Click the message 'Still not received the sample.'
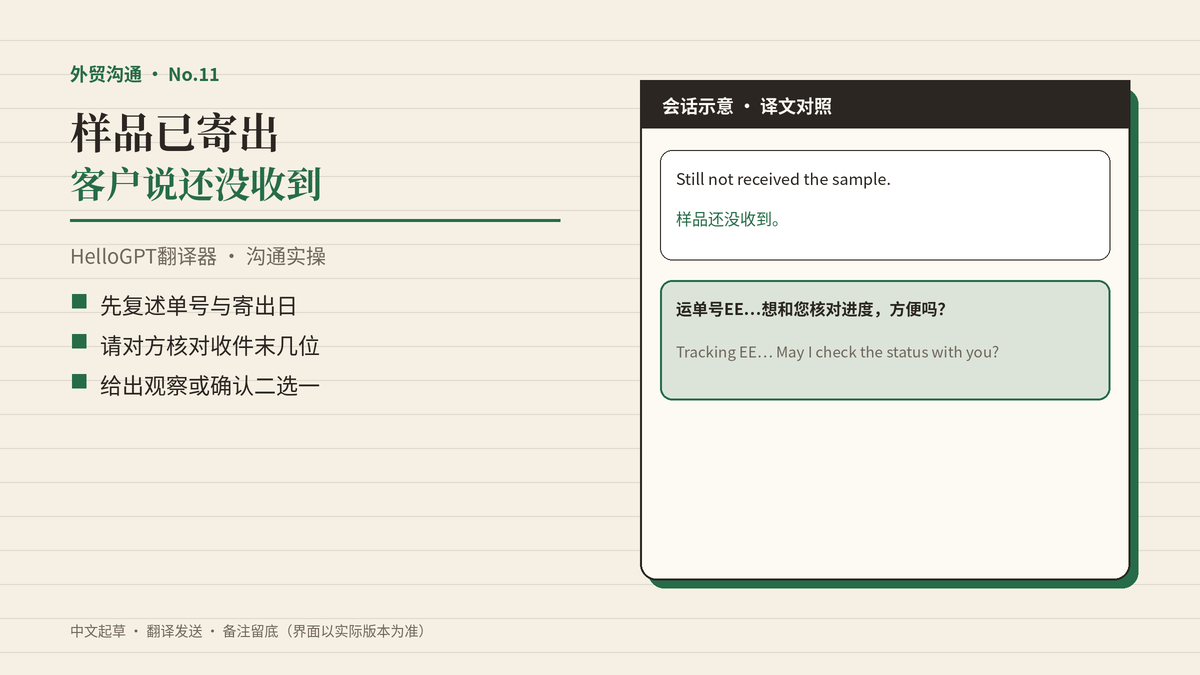 pyautogui.click(x=783, y=179)
